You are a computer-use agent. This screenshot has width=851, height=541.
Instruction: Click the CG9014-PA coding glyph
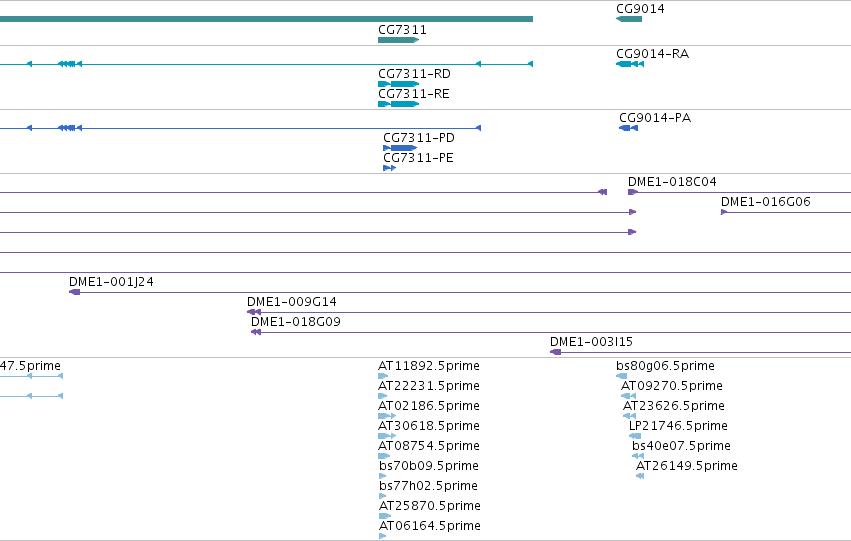628,128
